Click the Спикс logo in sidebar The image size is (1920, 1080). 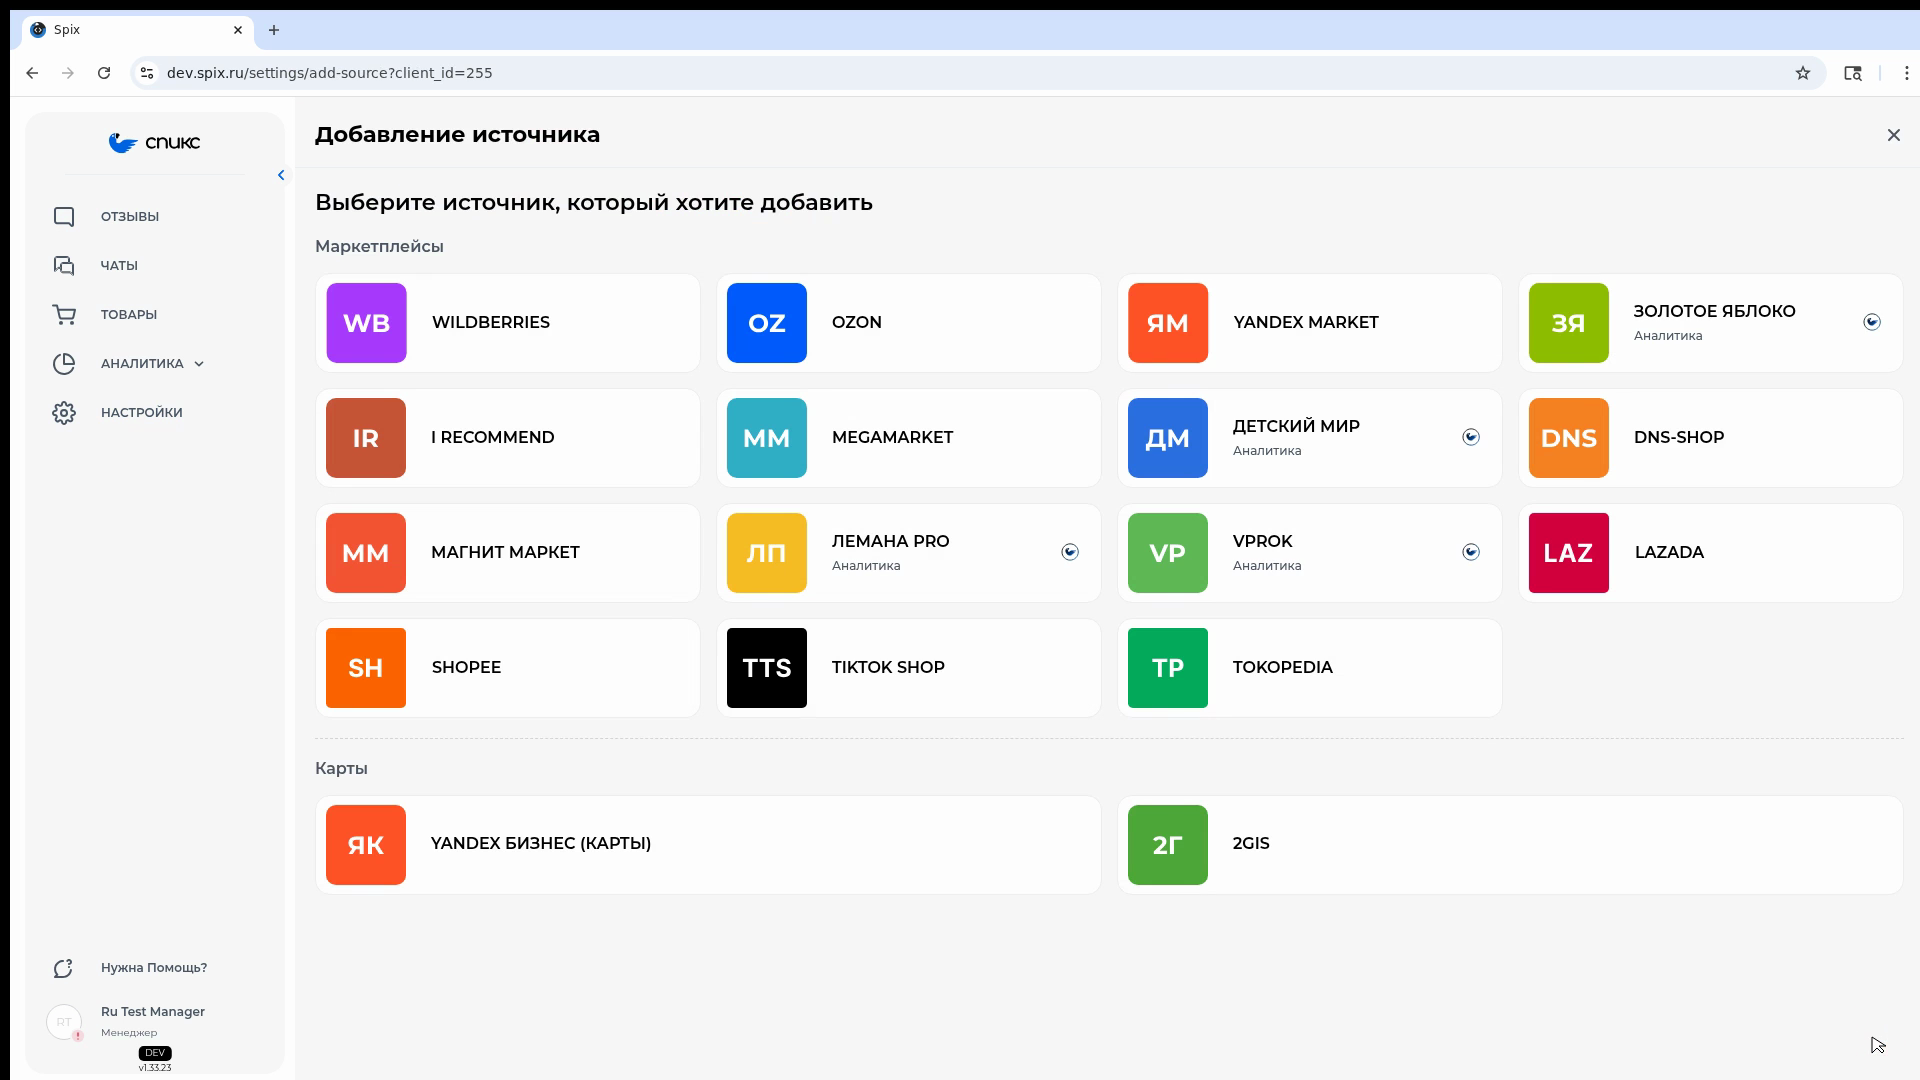point(154,143)
